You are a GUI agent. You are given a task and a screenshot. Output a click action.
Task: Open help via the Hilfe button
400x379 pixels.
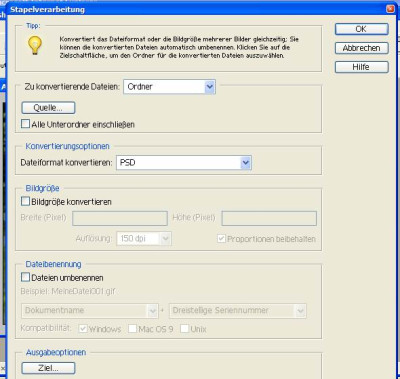pyautogui.click(x=362, y=67)
